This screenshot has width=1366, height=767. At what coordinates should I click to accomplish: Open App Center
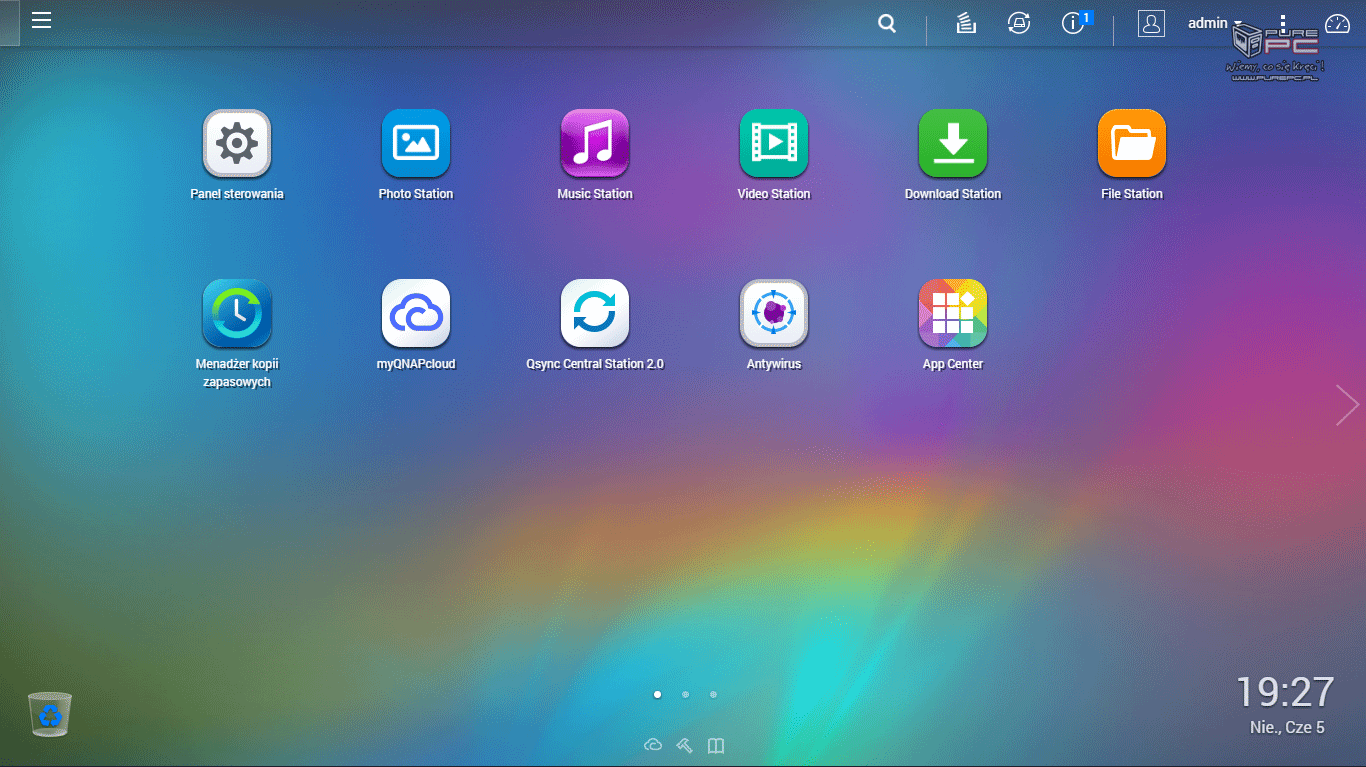[953, 313]
